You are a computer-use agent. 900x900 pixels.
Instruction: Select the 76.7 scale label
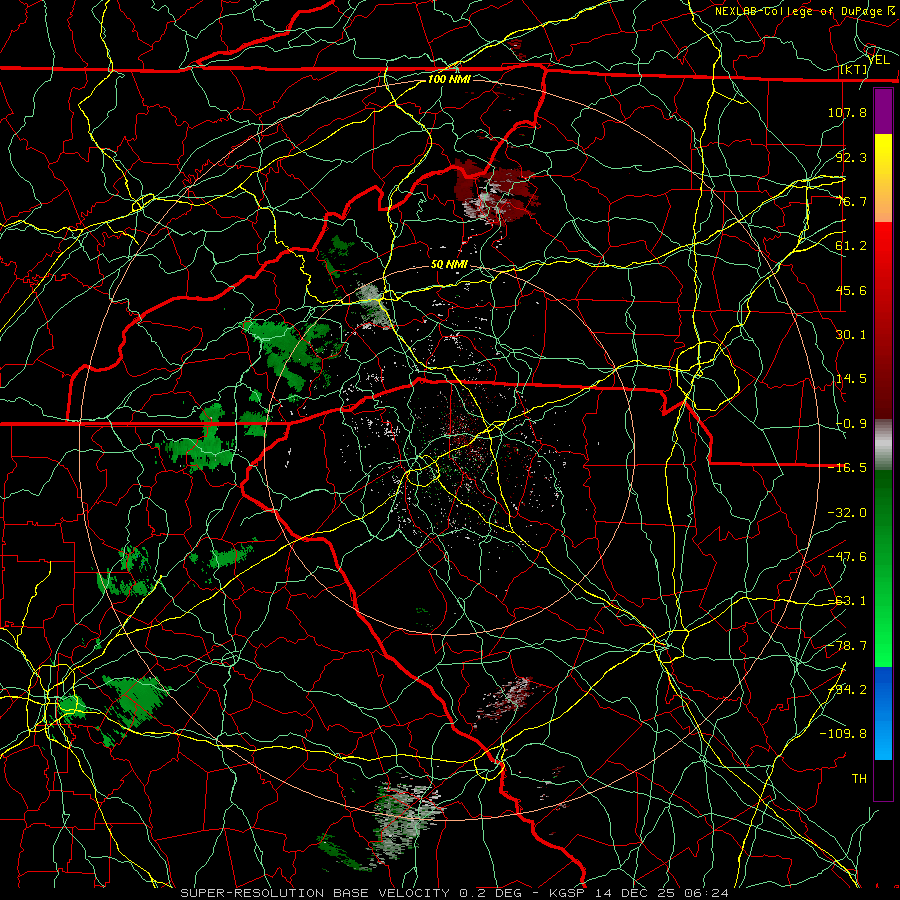[851, 201]
